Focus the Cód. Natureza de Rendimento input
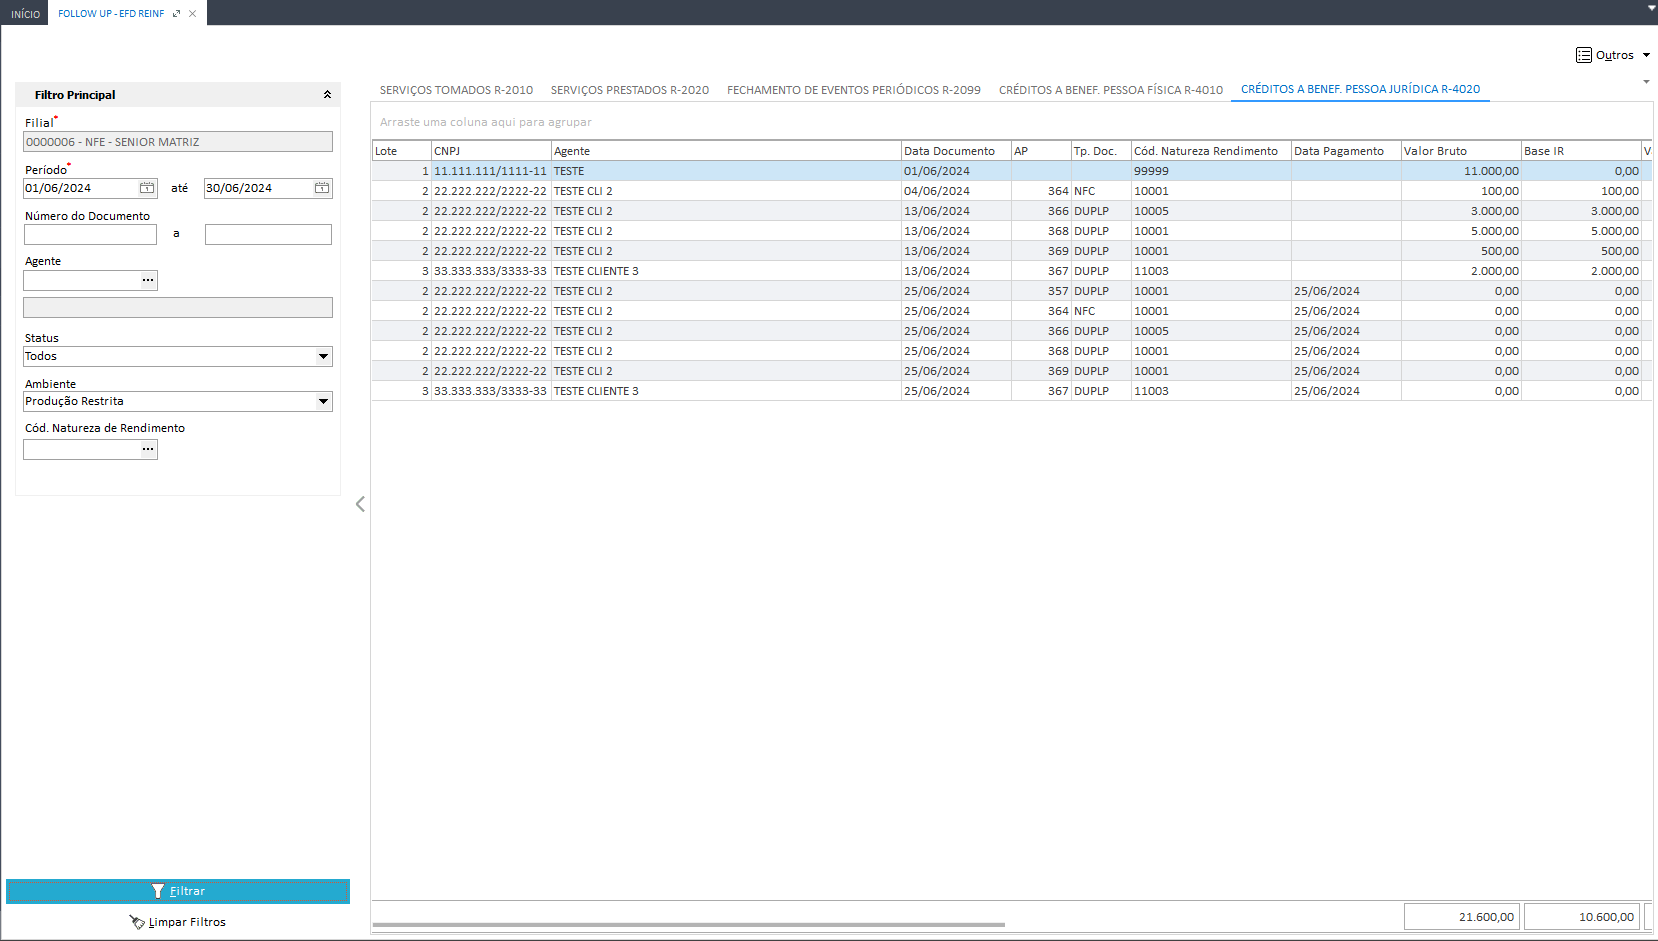 (x=81, y=449)
